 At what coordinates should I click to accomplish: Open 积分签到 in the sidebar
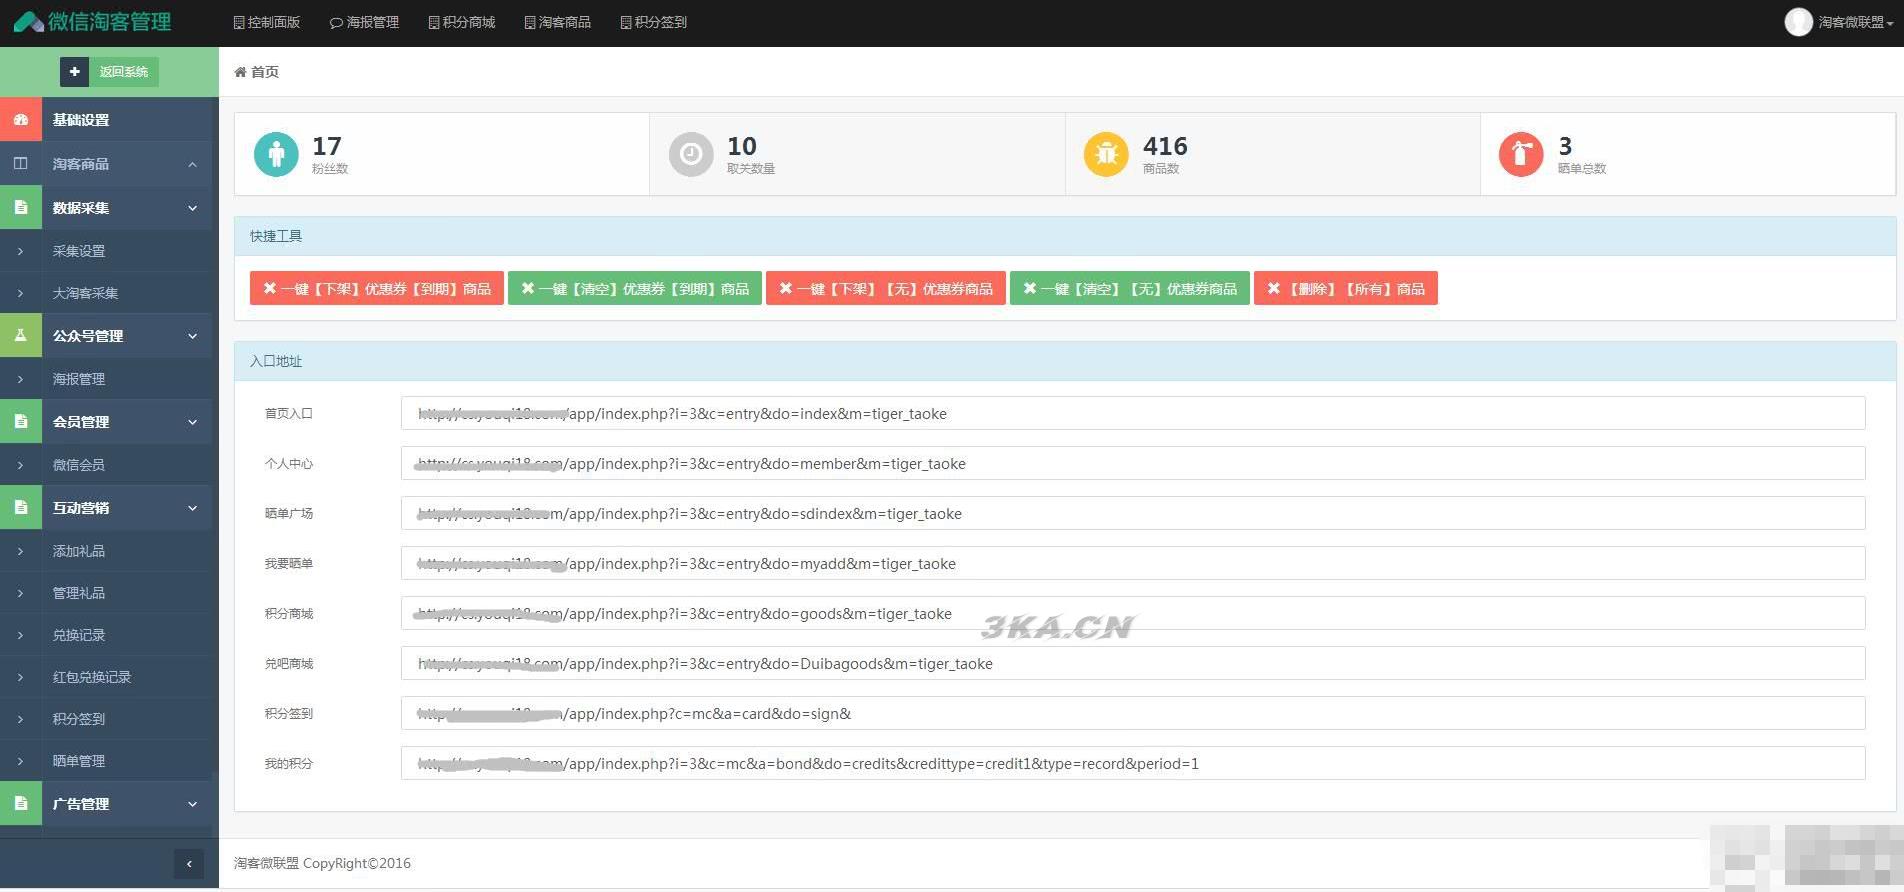click(79, 719)
